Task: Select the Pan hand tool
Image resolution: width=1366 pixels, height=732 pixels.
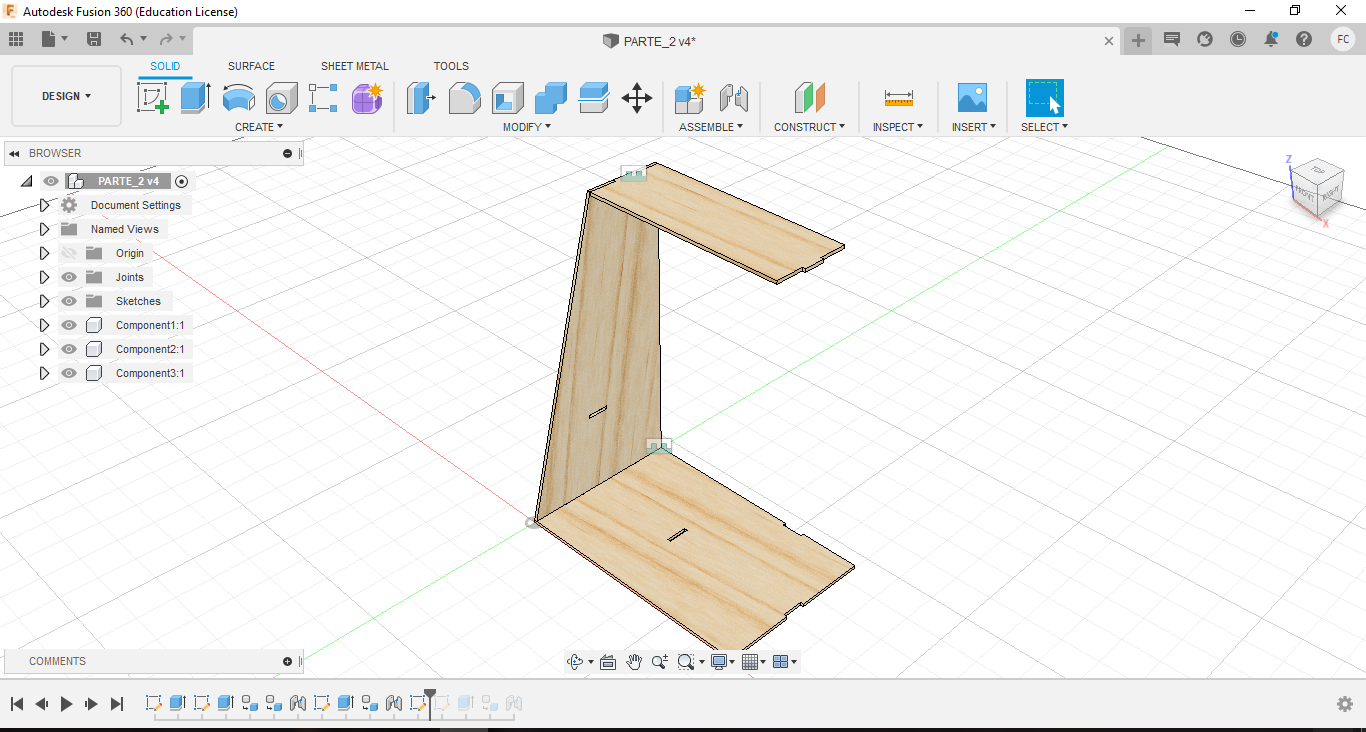Action: pyautogui.click(x=634, y=662)
